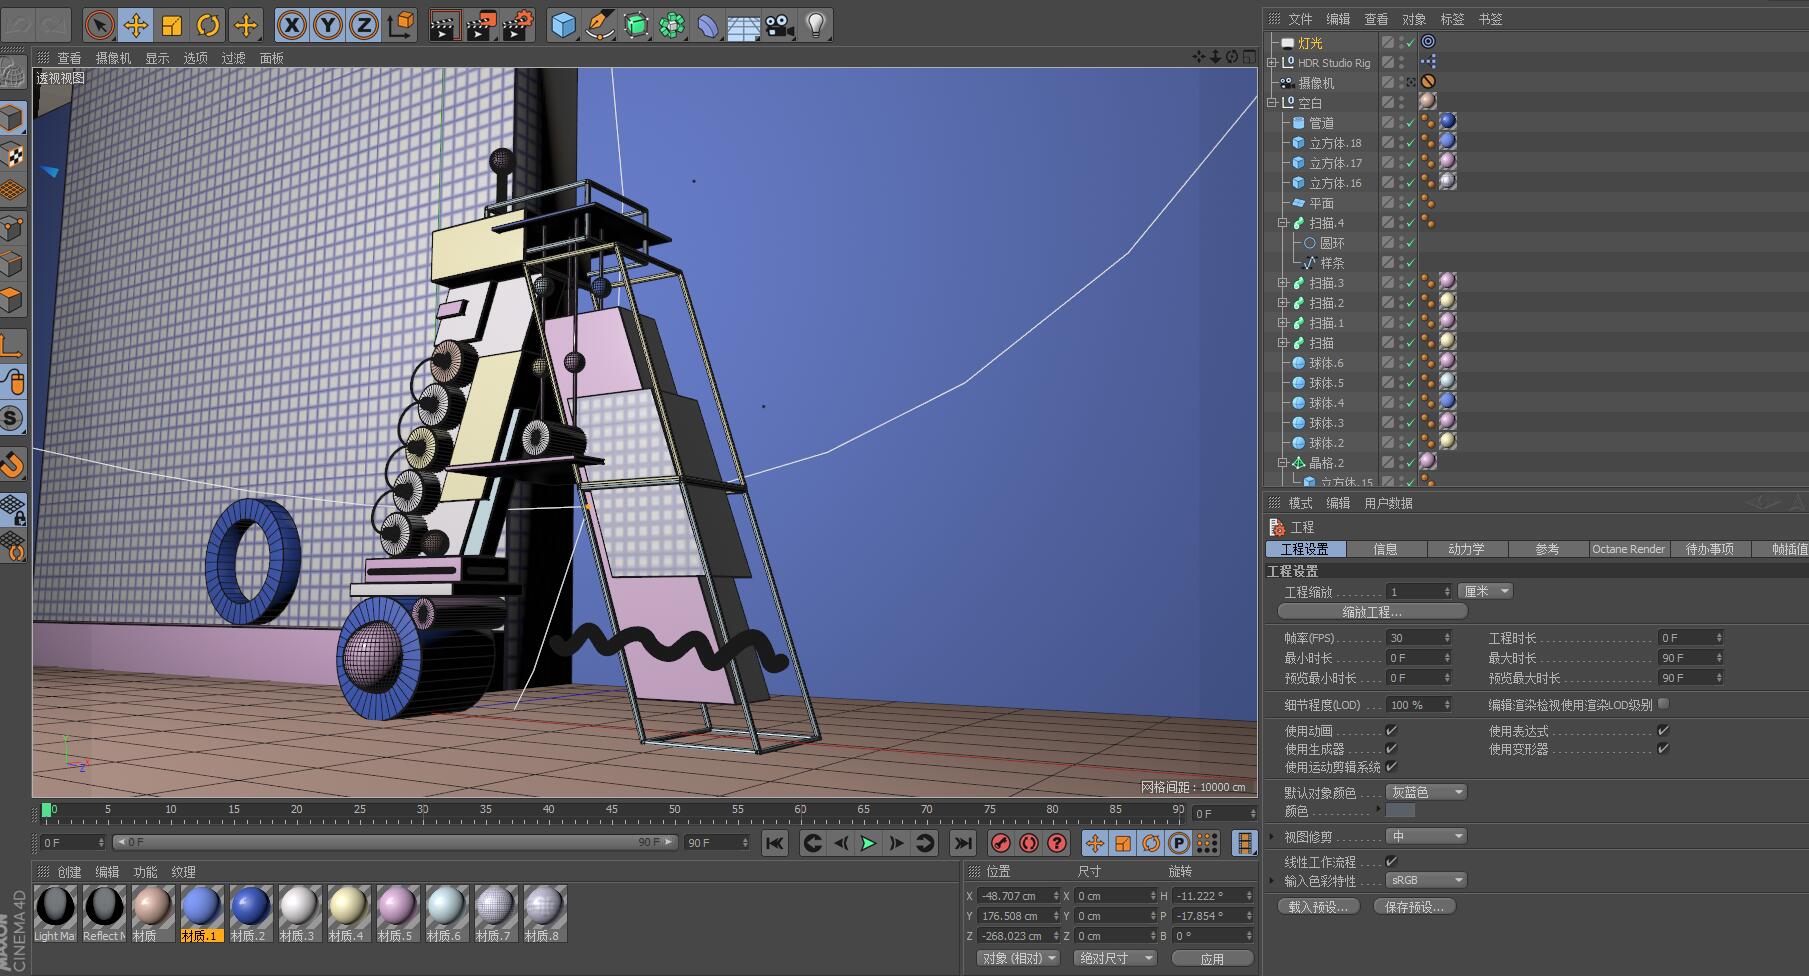The width and height of the screenshot is (1809, 976).
Task: Toggle Parameter keyframe P button
Action: tap(1179, 843)
